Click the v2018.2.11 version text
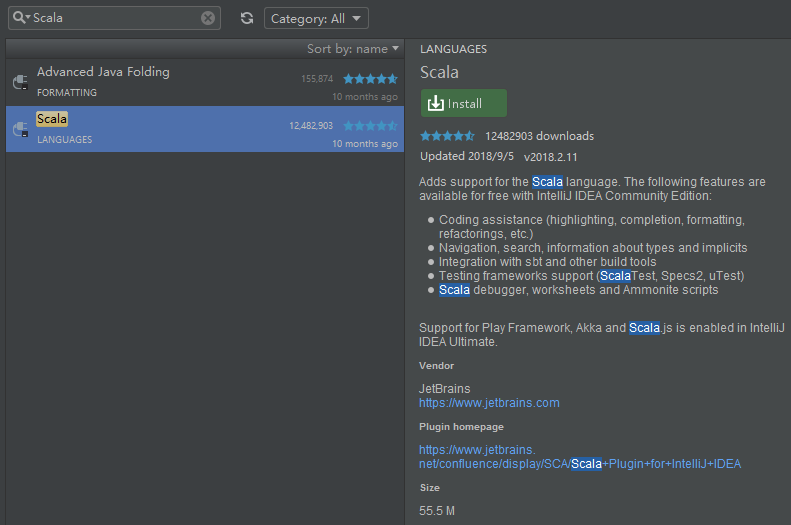 point(550,157)
